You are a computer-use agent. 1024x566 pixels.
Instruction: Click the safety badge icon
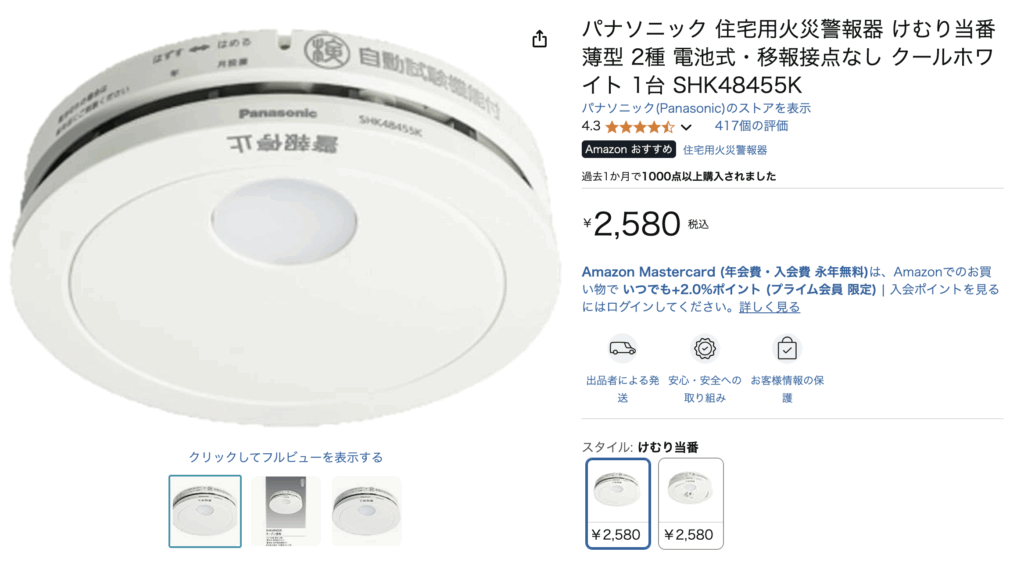click(x=705, y=349)
